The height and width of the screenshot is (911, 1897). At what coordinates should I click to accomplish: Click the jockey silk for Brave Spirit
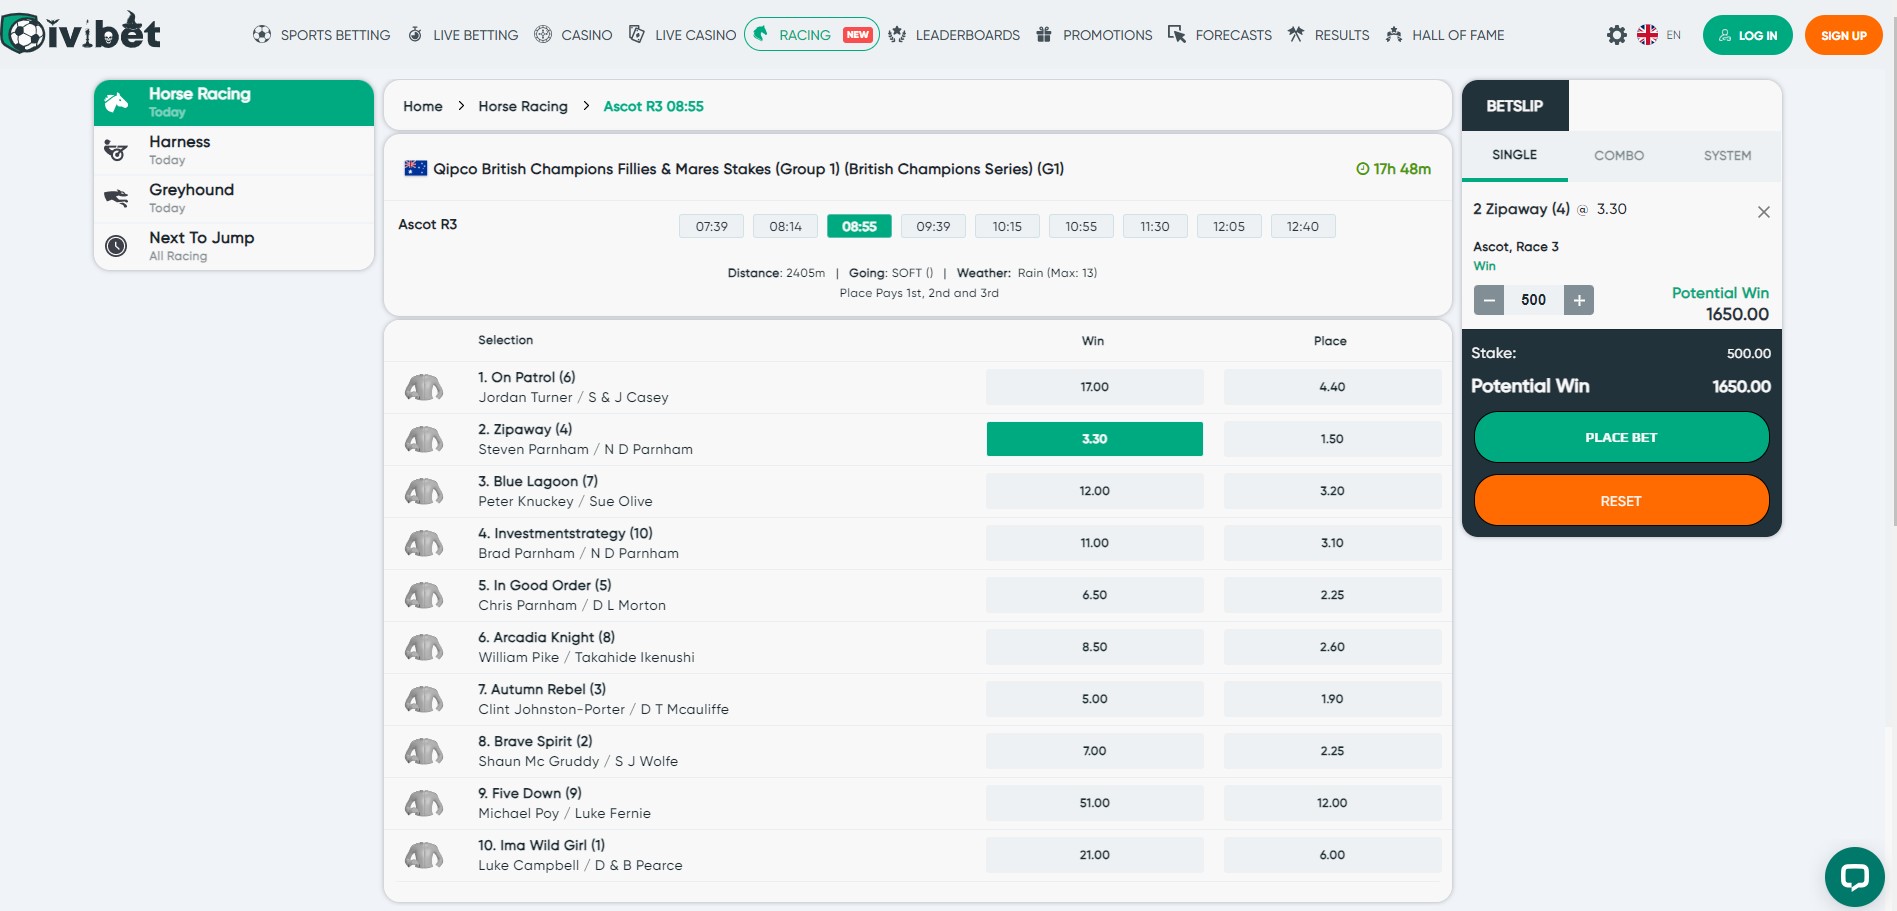point(424,751)
